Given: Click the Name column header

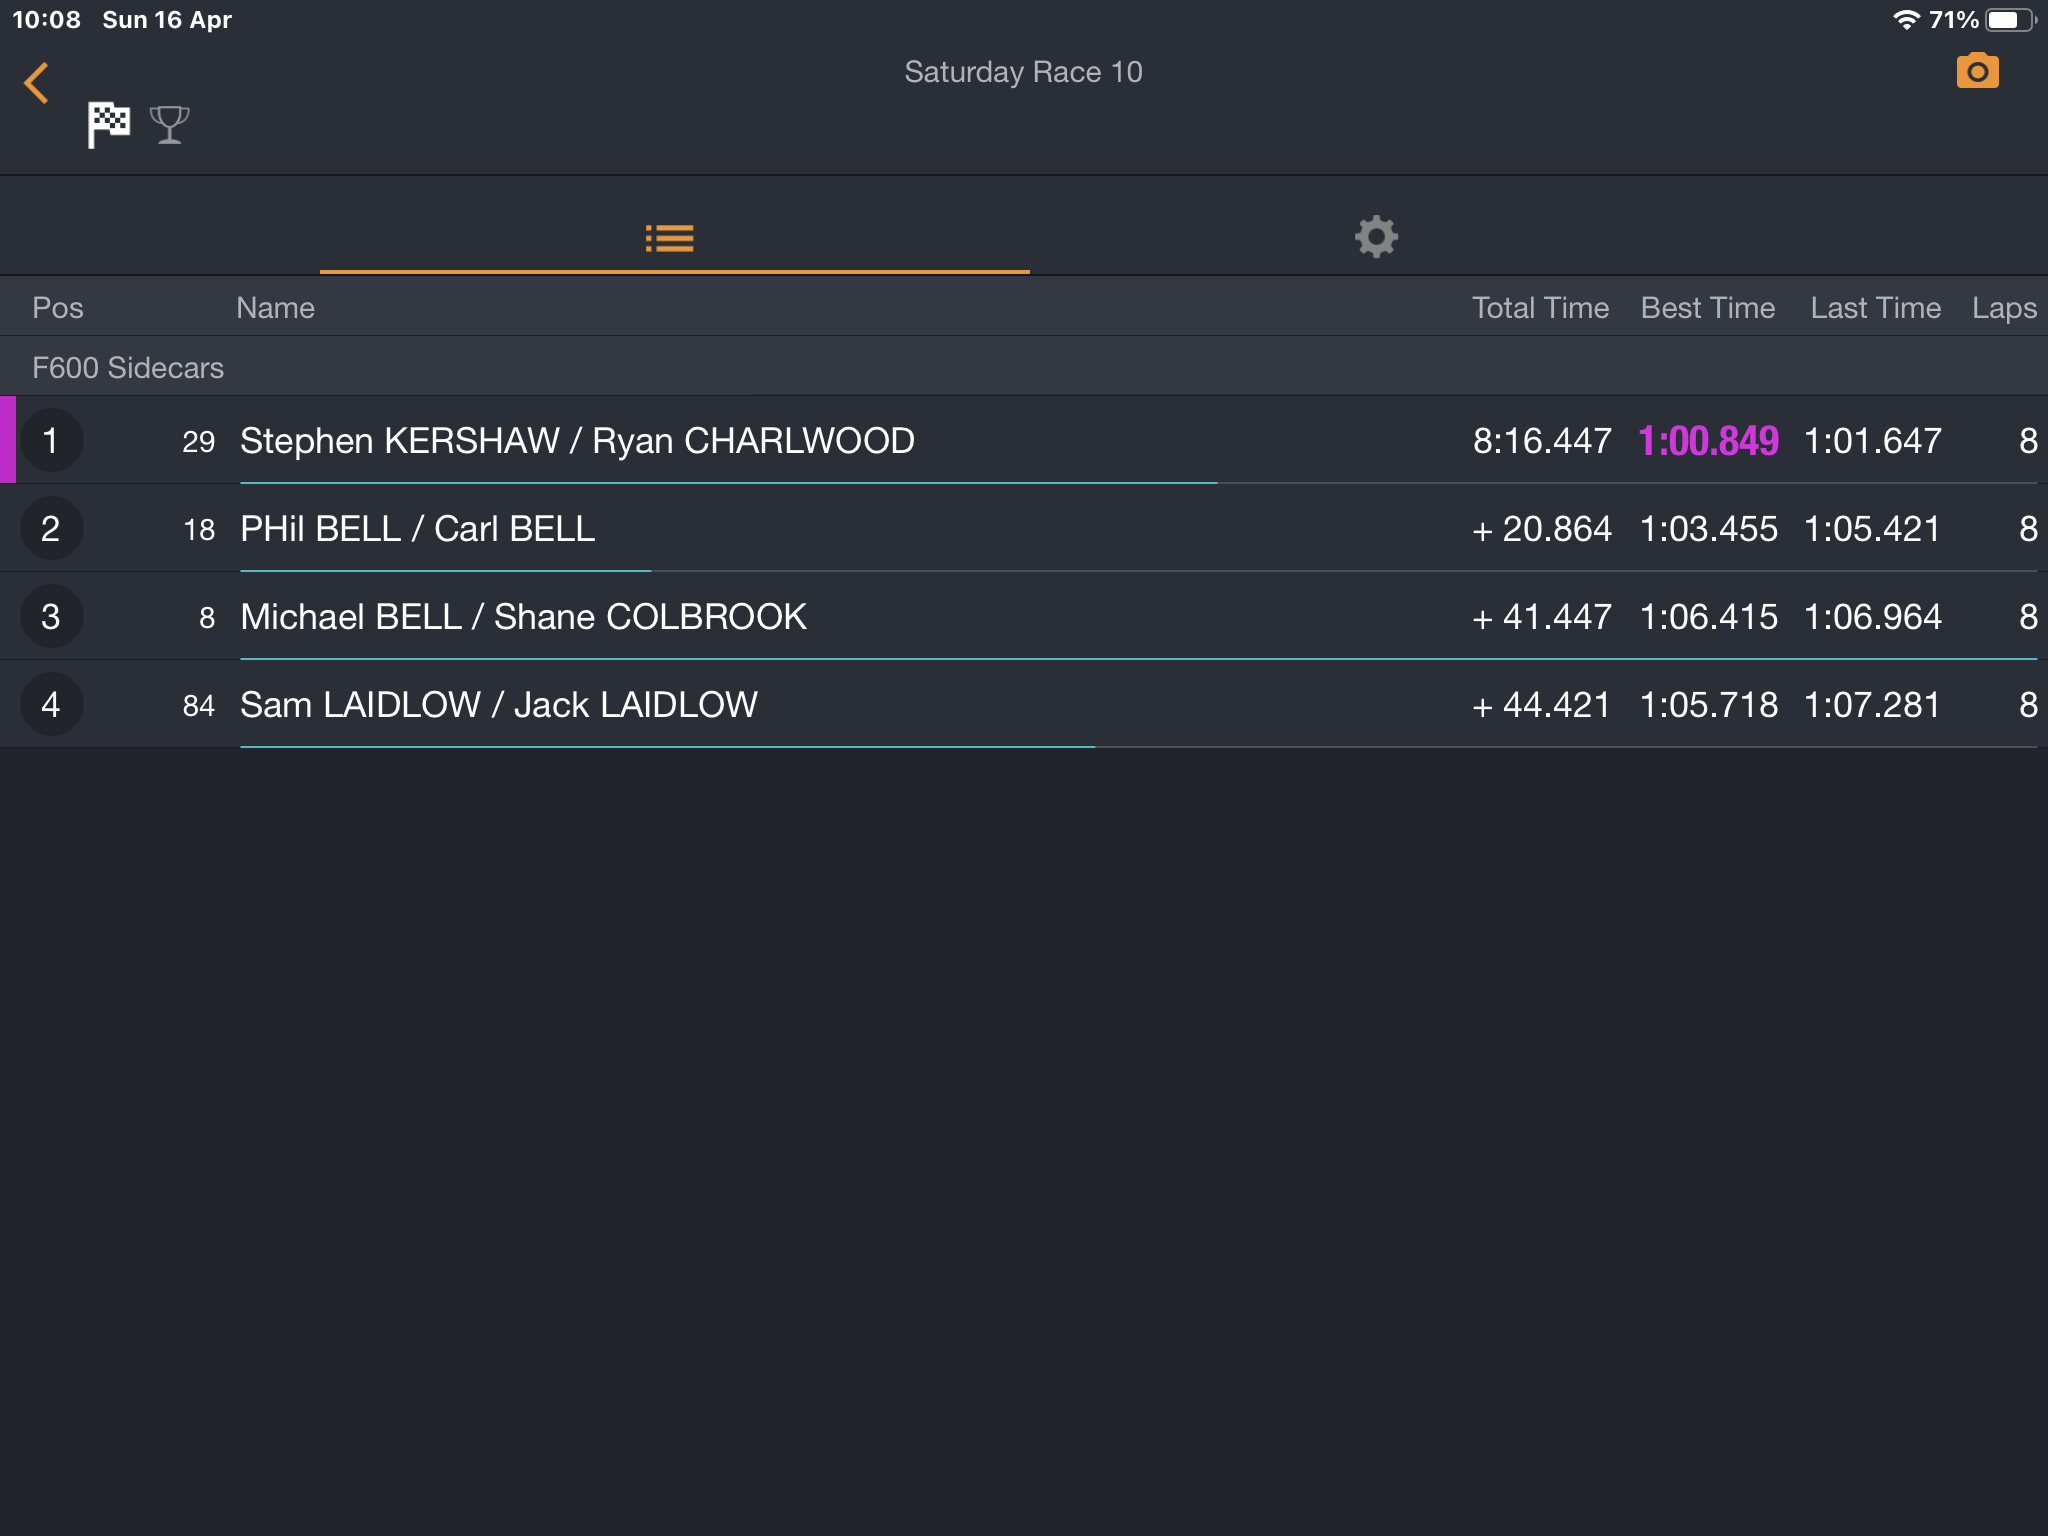Looking at the screenshot, I should (x=275, y=308).
